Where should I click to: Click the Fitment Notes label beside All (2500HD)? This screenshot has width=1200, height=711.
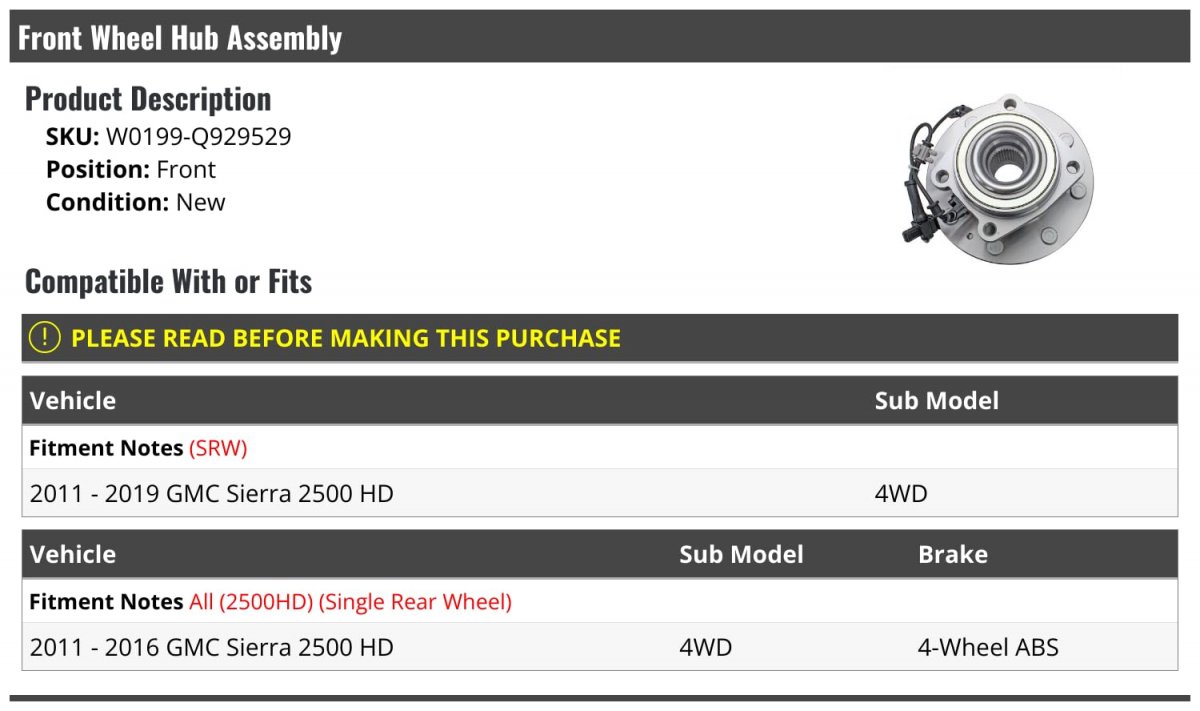click(x=106, y=602)
